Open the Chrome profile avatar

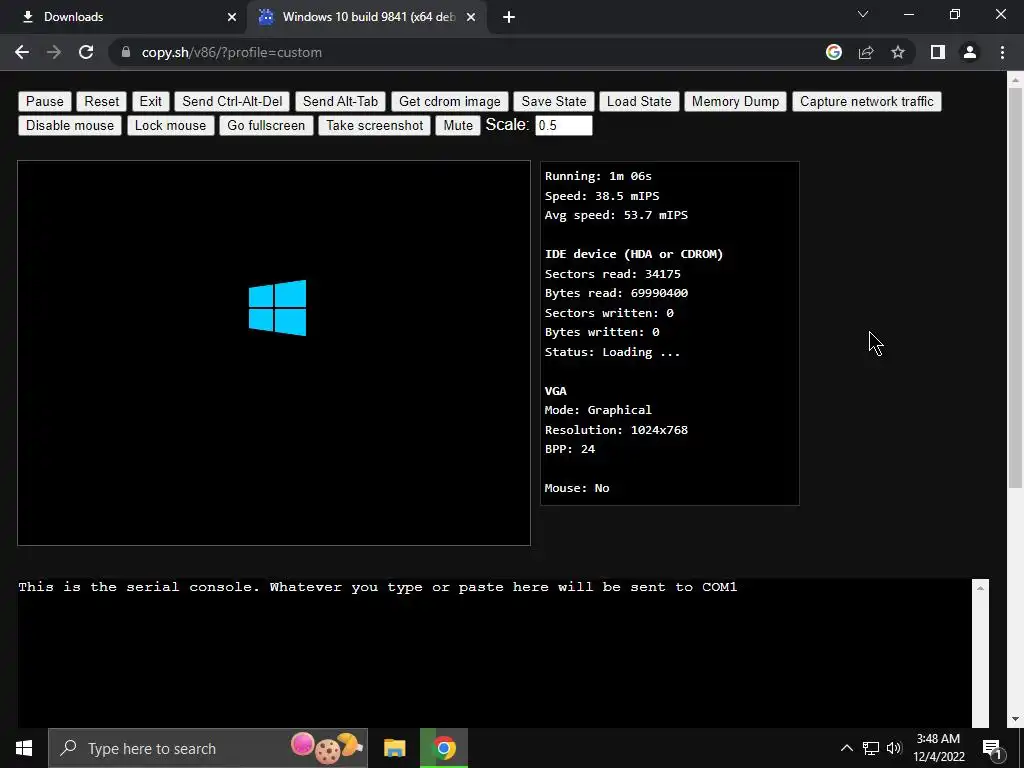point(970,52)
